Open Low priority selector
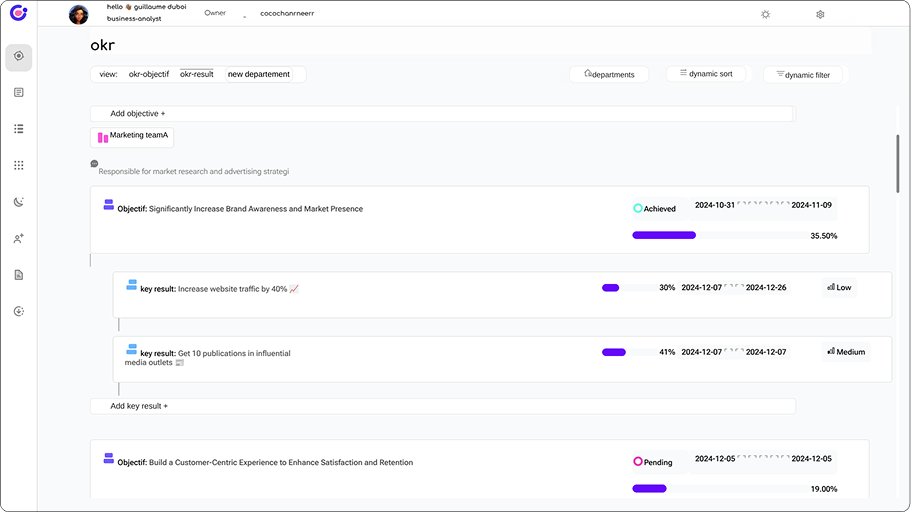911x512 pixels. tap(839, 288)
